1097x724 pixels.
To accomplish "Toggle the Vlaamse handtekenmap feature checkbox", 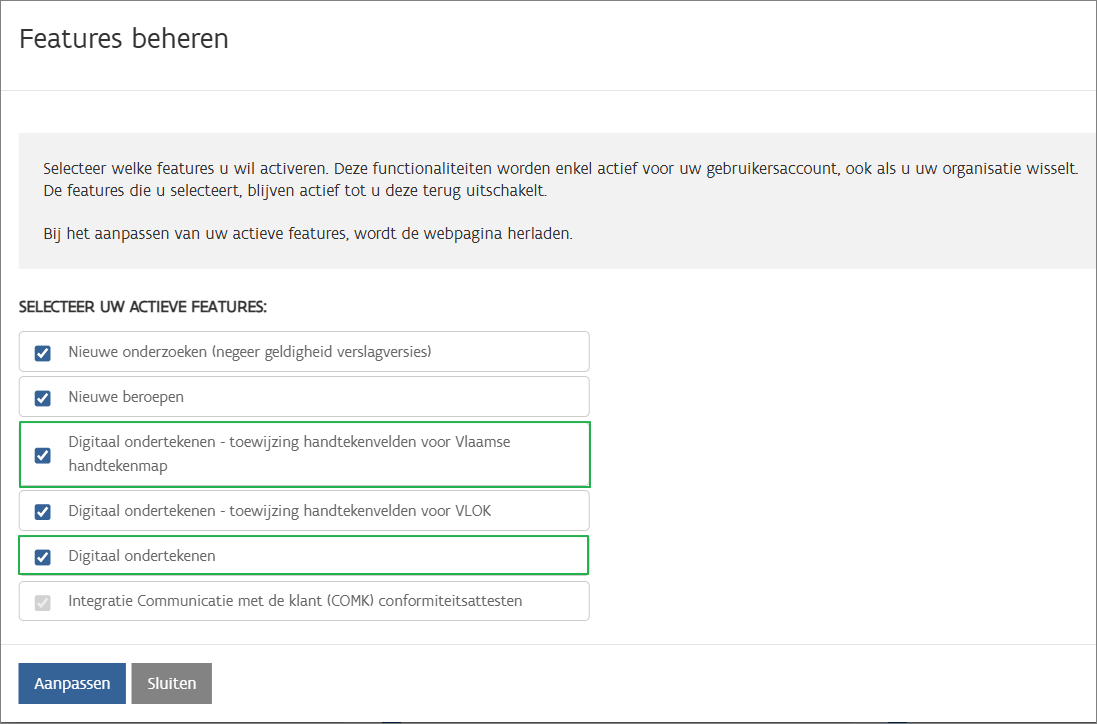I will coord(43,455).
